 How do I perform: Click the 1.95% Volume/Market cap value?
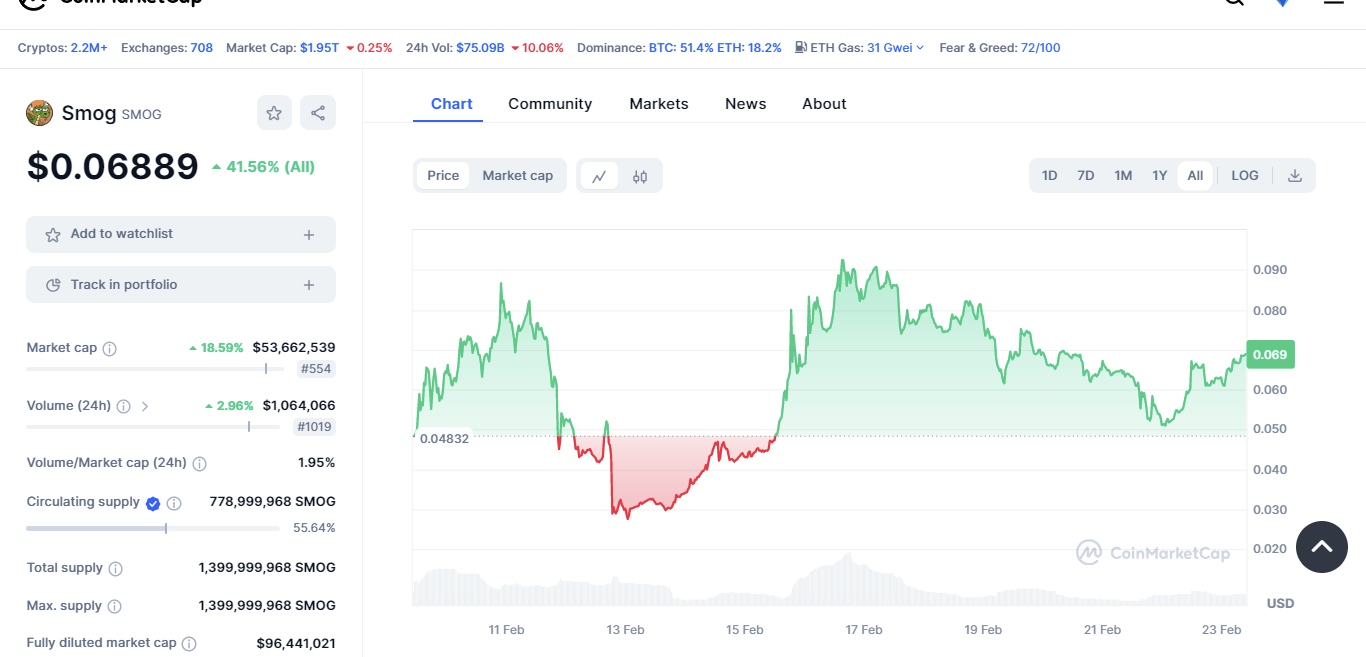click(x=317, y=463)
